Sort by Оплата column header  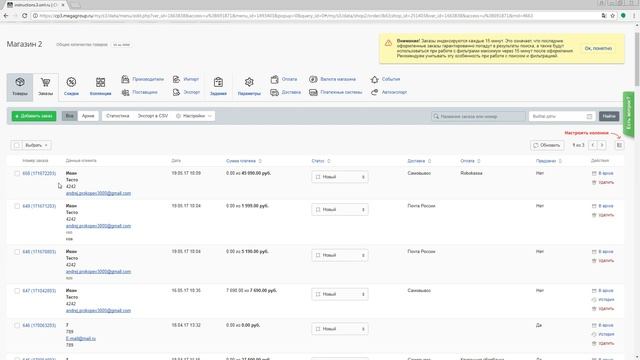pyautogui.click(x=470, y=161)
